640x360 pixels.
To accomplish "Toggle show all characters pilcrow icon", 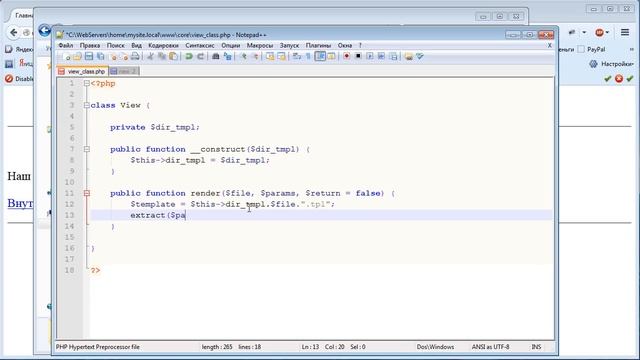I will tap(308, 56).
